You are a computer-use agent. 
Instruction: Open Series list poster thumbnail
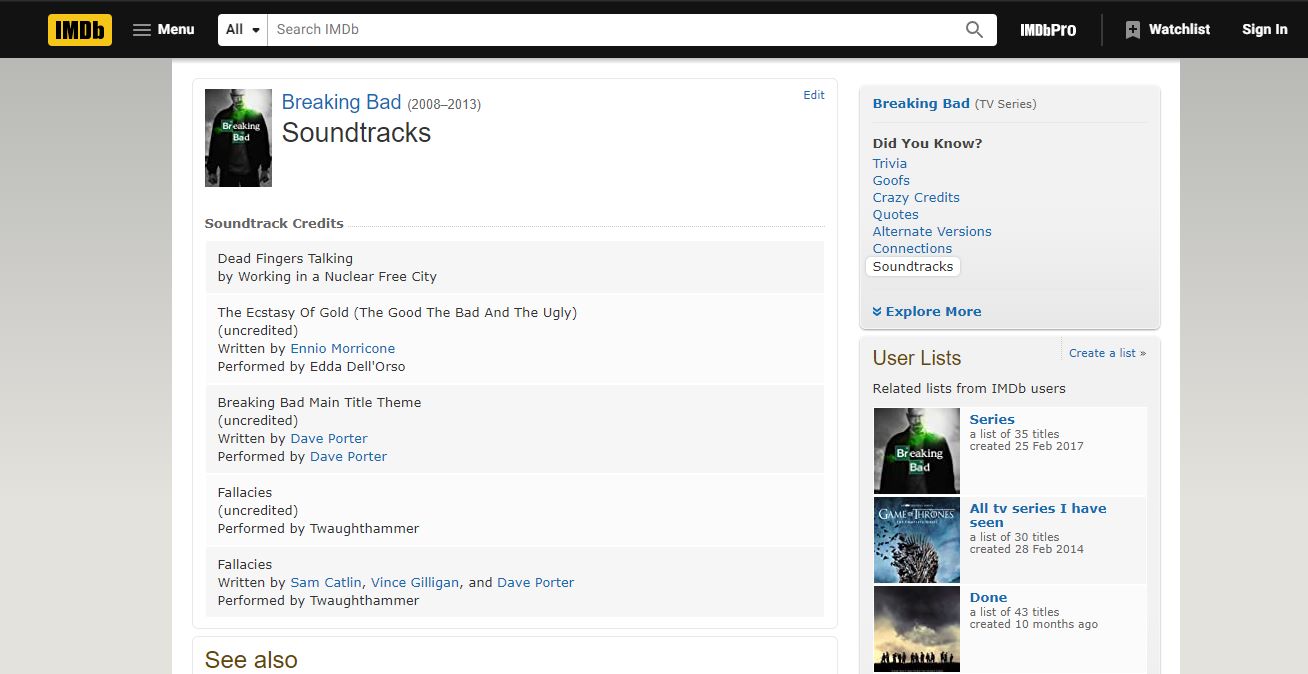917,451
